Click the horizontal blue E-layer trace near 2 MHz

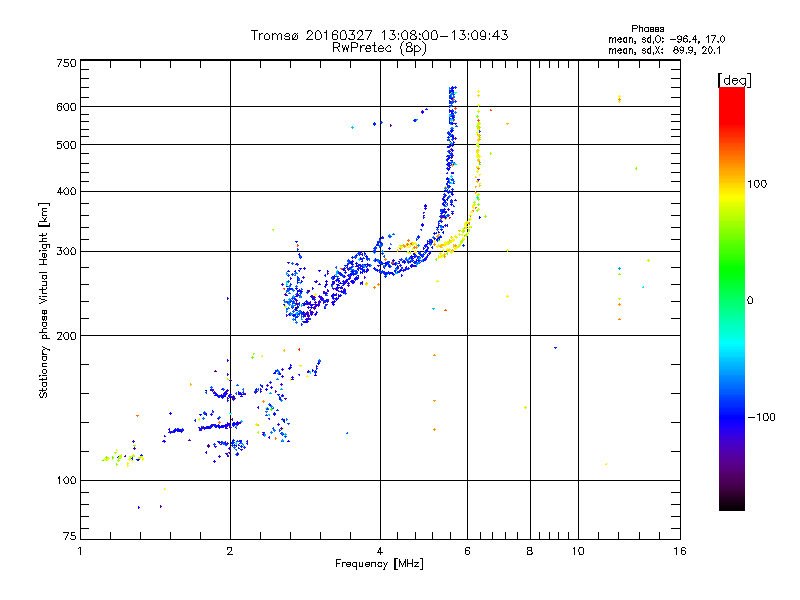(x=220, y=425)
